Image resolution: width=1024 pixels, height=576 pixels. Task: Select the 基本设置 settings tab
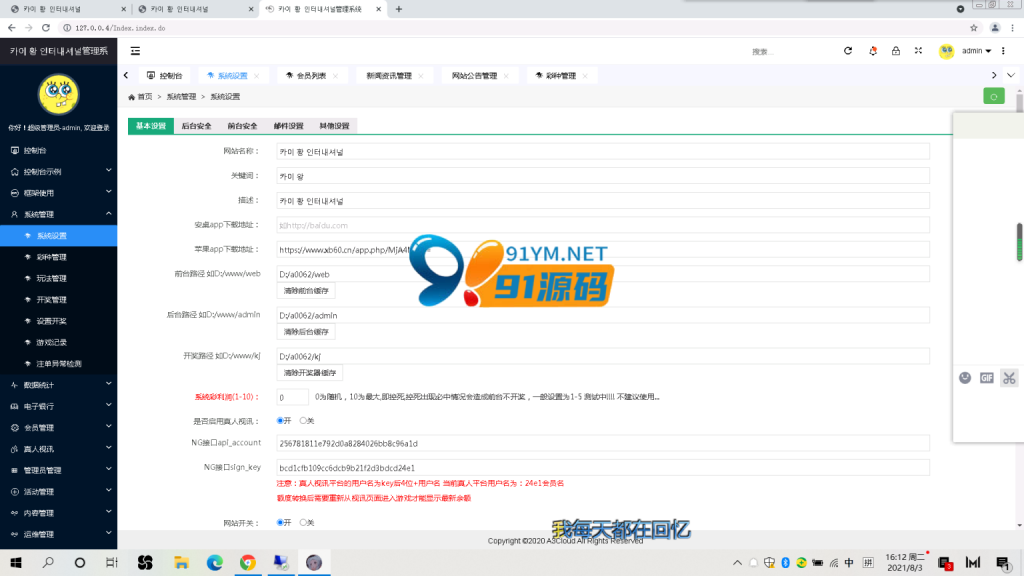[x=151, y=126]
